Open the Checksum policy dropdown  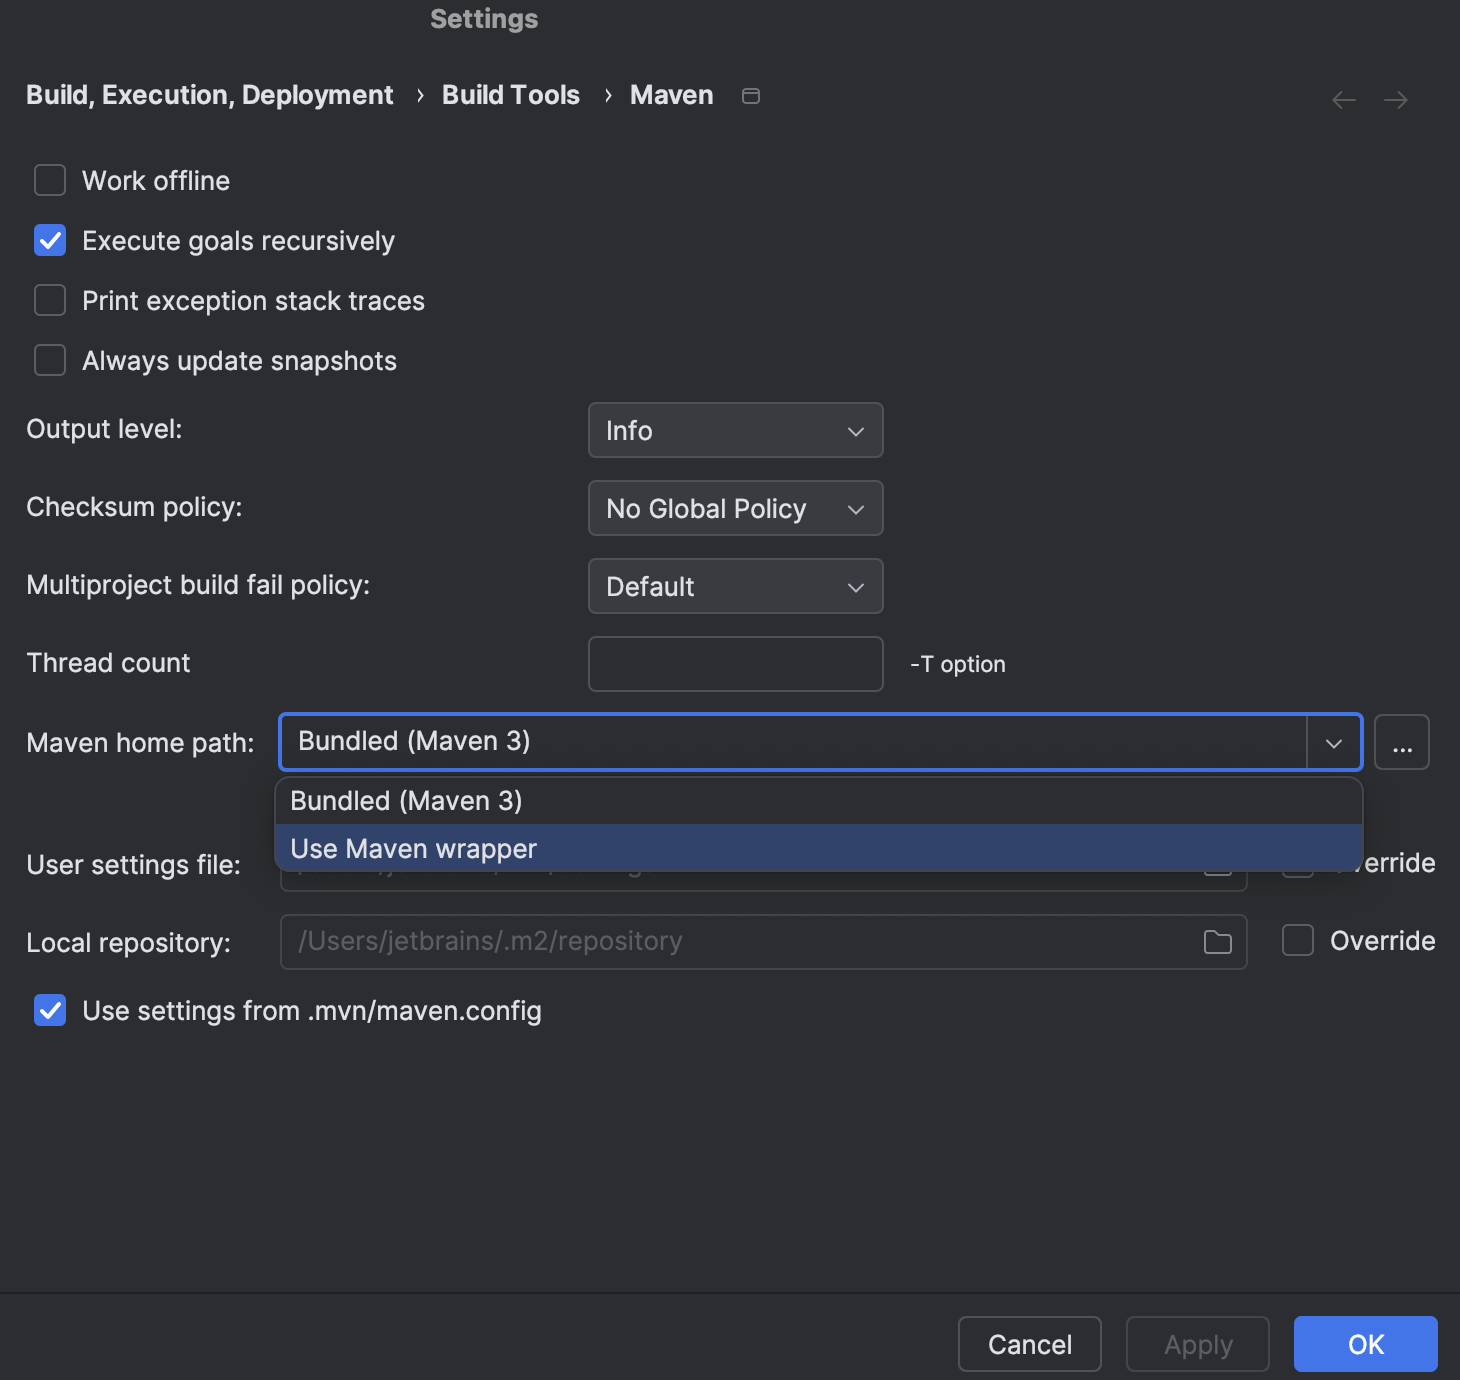coord(735,508)
